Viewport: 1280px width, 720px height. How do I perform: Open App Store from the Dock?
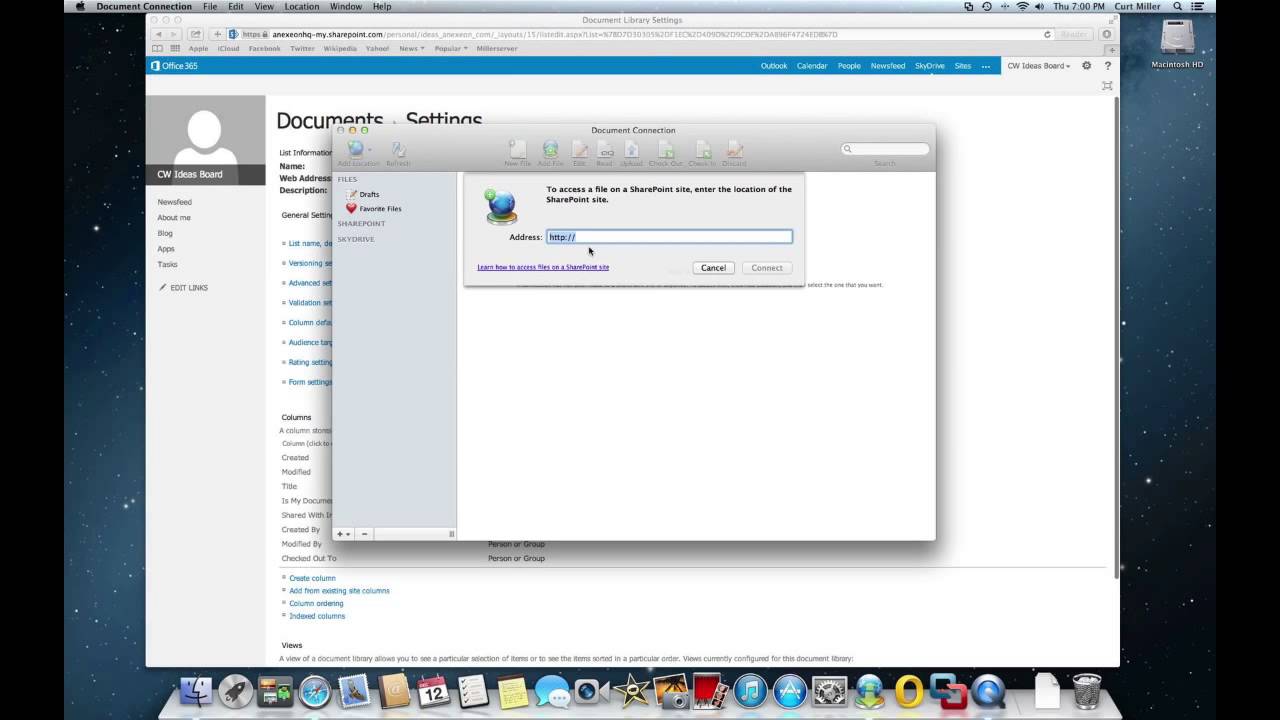pyautogui.click(x=789, y=691)
